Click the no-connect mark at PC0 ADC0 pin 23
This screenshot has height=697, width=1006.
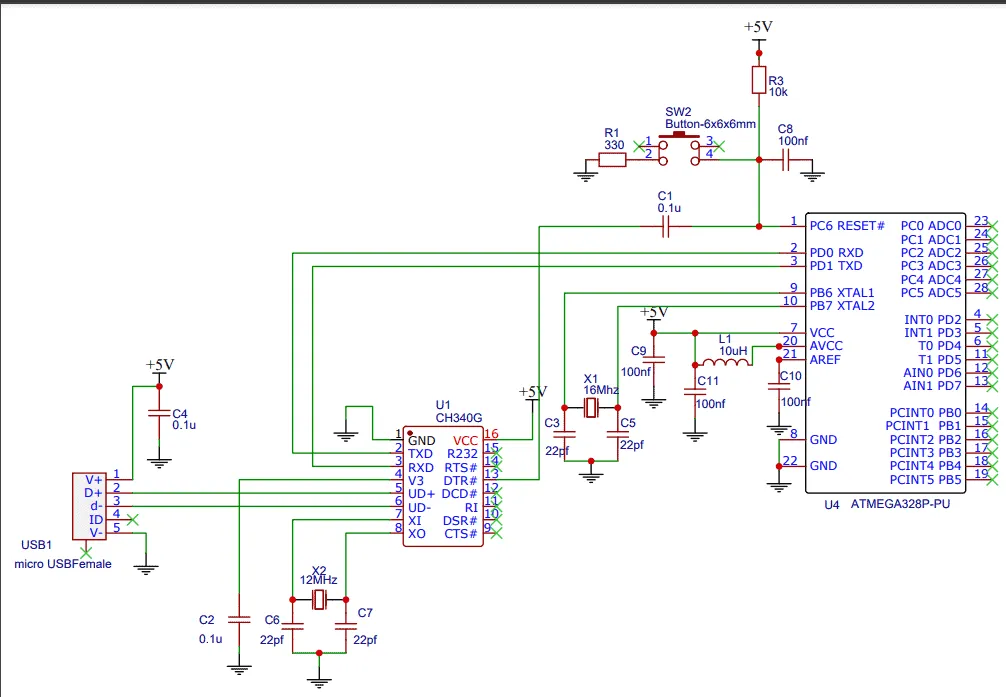tap(993, 227)
